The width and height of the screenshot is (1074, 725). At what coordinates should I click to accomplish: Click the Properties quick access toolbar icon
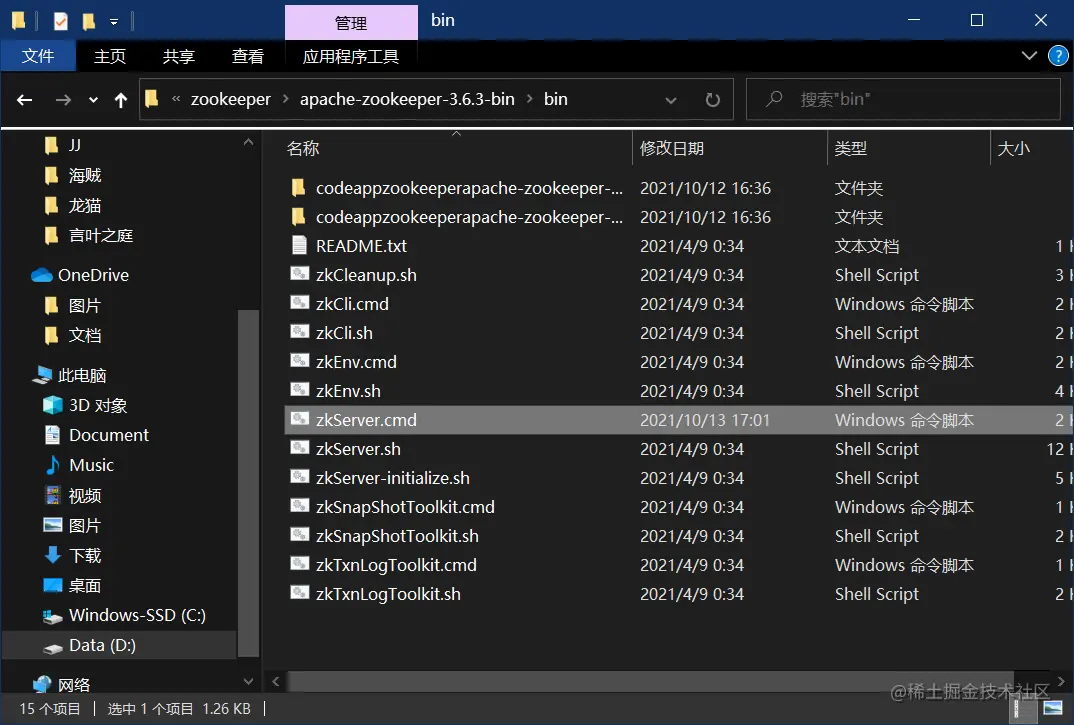coord(60,21)
